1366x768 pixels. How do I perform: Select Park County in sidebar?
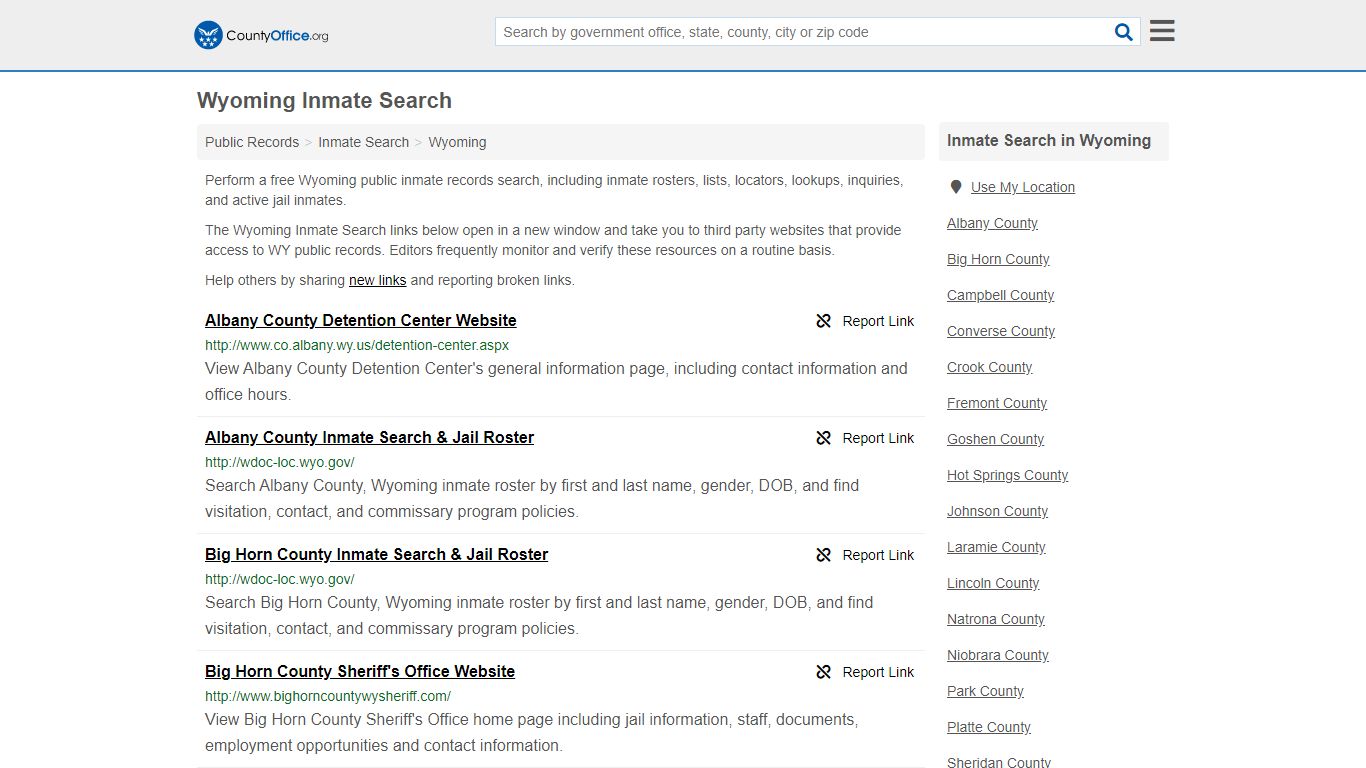coord(985,691)
